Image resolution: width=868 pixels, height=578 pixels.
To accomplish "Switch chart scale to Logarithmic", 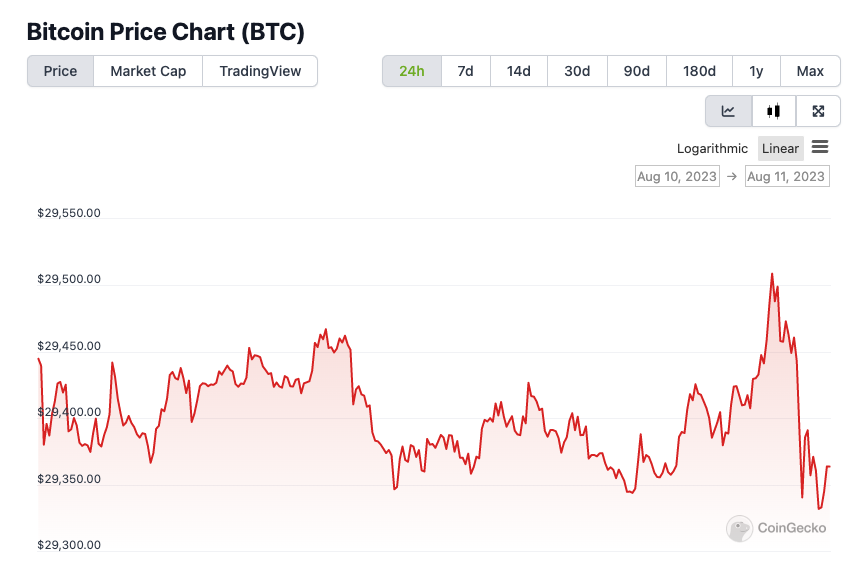I will click(712, 149).
